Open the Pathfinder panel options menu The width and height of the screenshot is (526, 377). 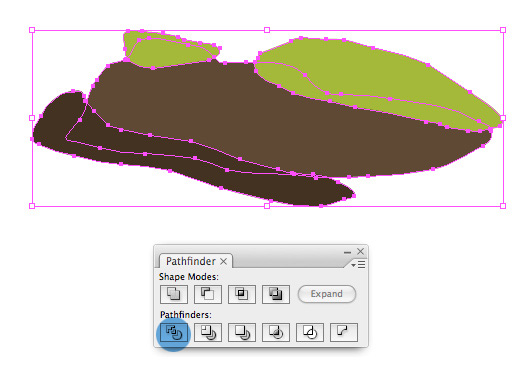(358, 265)
